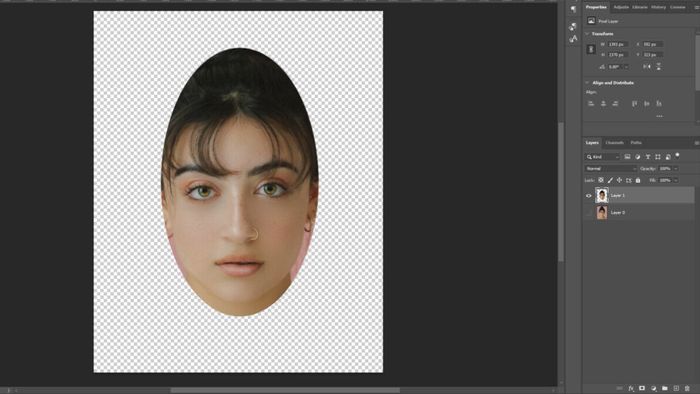
Task: Open the character styles icon in the side strip
Action: point(573,39)
